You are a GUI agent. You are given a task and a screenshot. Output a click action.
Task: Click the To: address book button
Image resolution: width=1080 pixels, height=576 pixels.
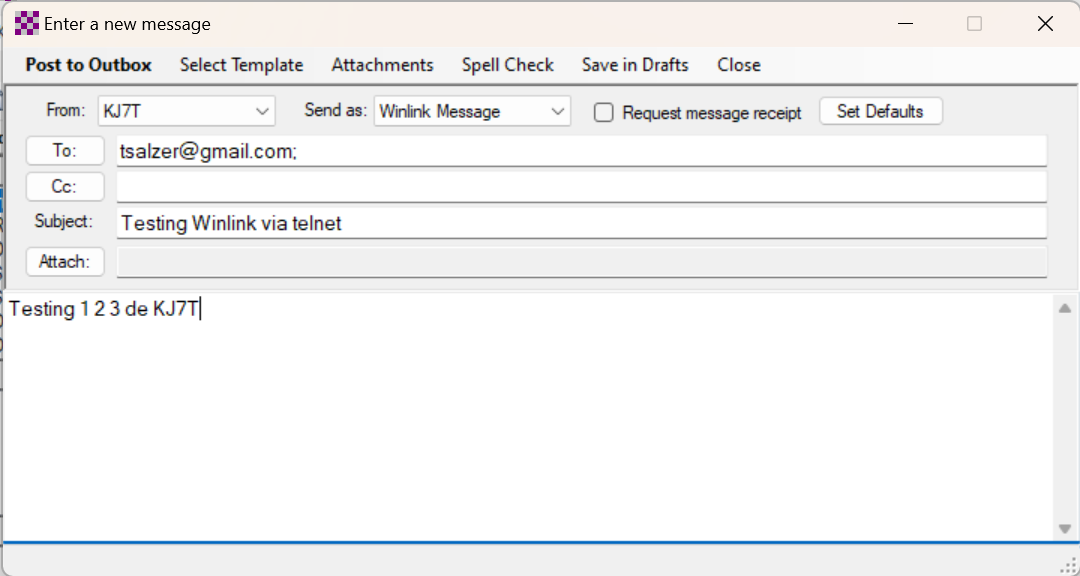(65, 151)
